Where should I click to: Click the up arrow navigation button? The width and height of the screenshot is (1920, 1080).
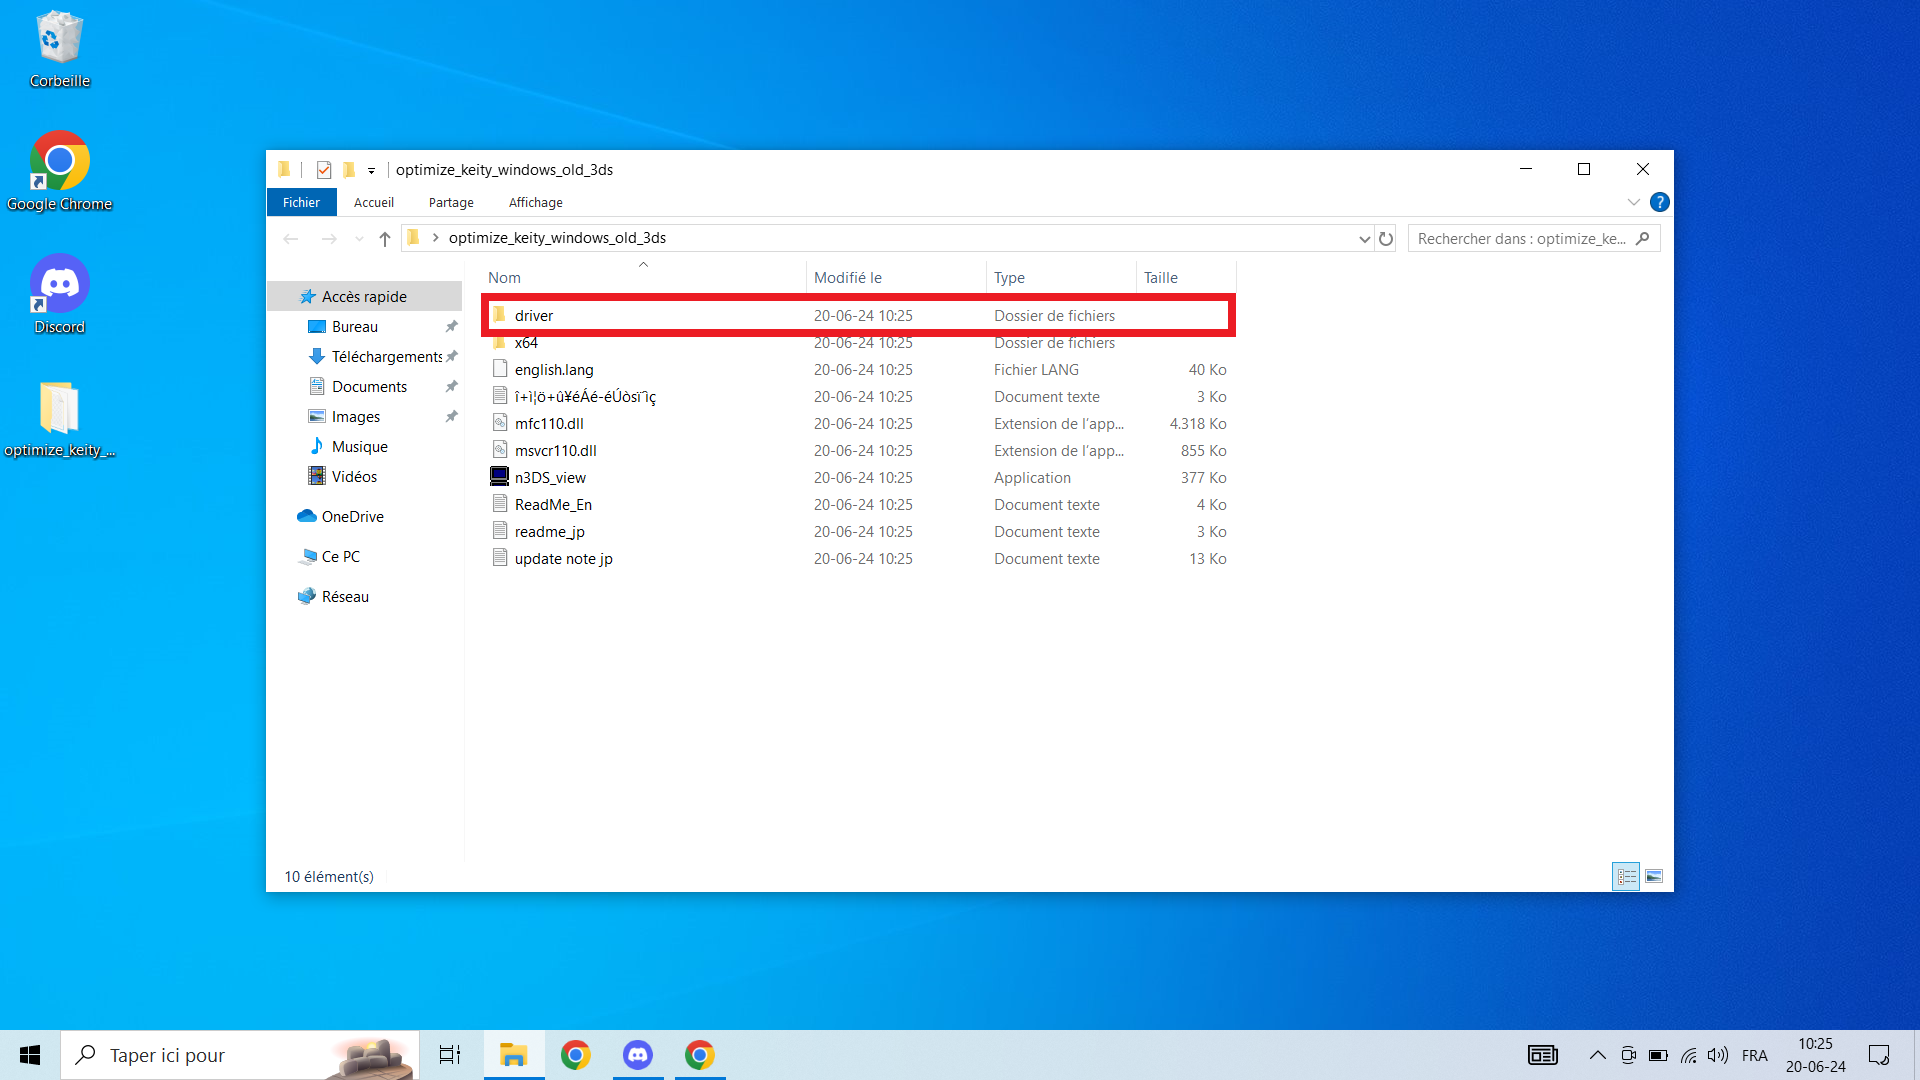tap(385, 239)
